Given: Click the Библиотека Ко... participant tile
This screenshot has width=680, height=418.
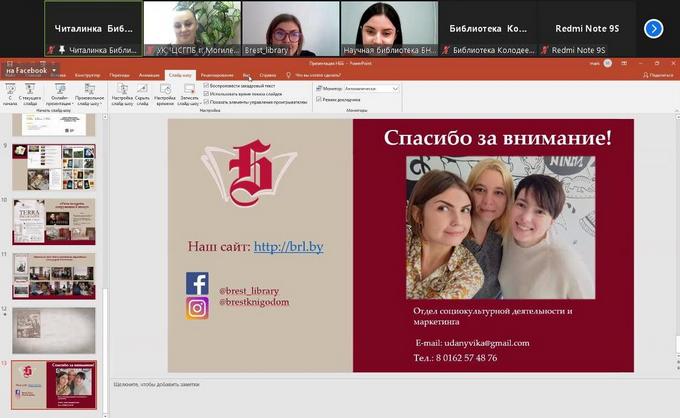Looking at the screenshot, I should (x=488, y=29).
